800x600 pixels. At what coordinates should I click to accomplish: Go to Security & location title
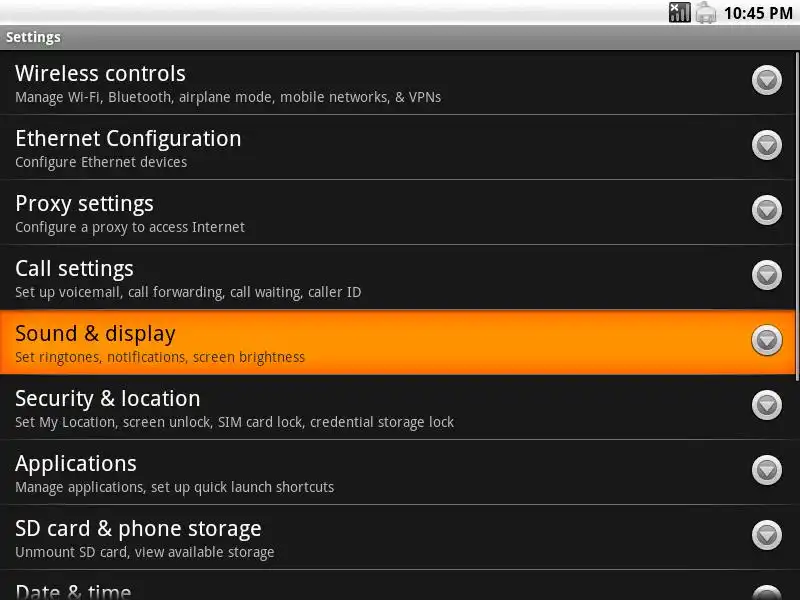tap(107, 399)
